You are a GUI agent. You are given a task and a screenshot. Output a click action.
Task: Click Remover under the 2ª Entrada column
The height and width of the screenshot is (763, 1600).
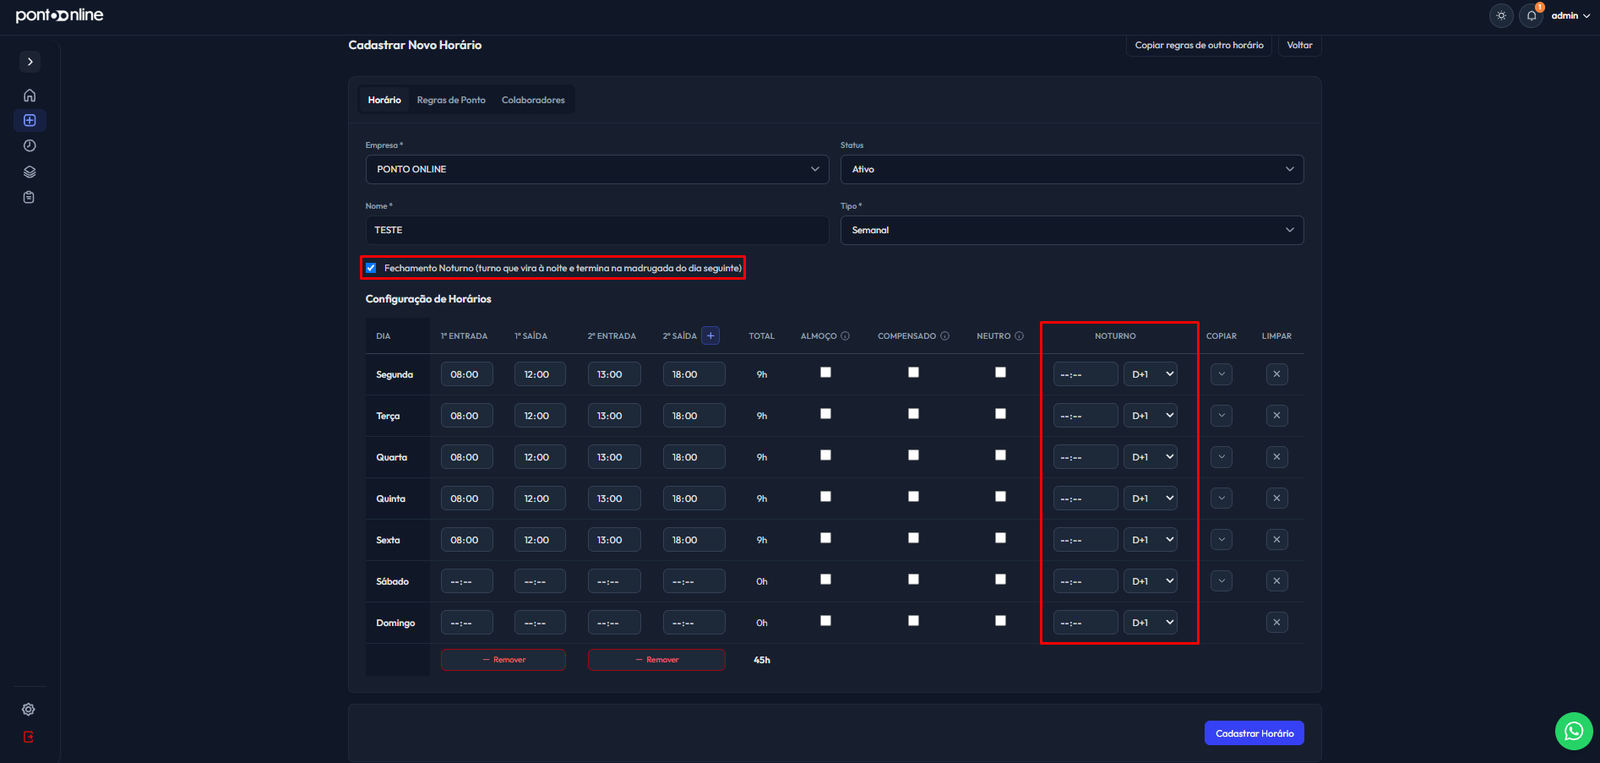[656, 660]
